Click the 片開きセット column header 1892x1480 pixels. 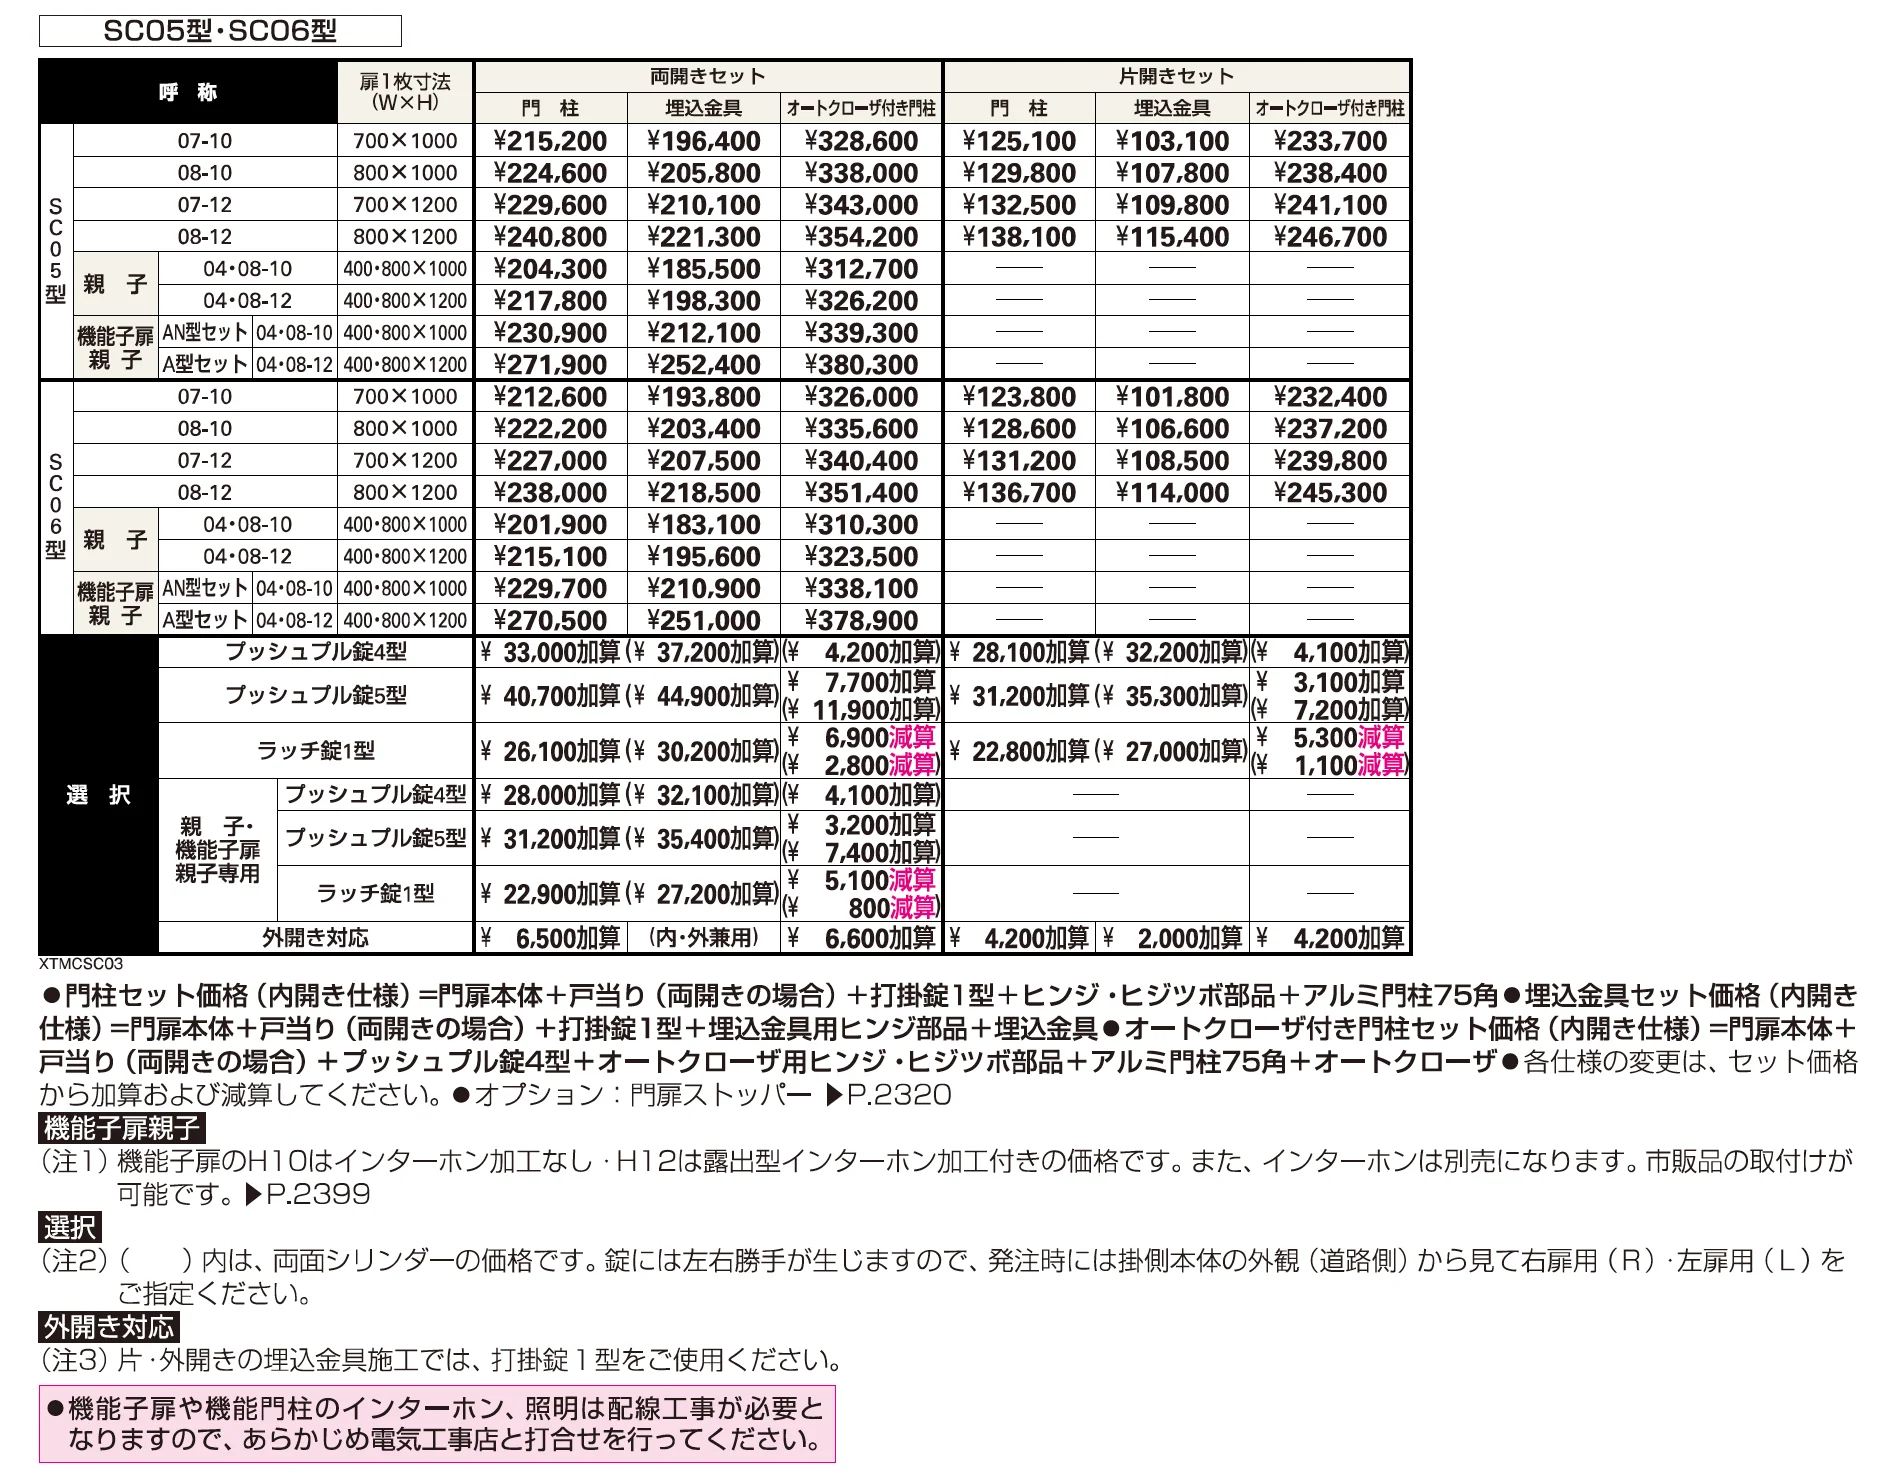click(1177, 77)
